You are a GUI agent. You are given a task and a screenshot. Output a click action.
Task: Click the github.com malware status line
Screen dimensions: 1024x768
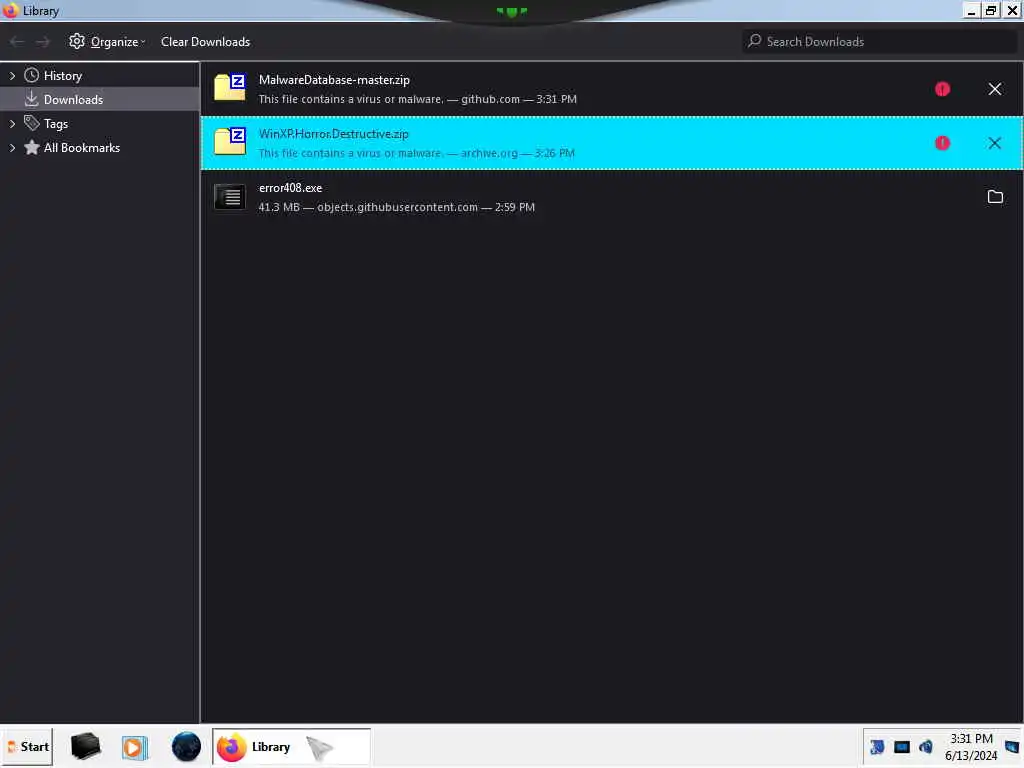pyautogui.click(x=417, y=99)
